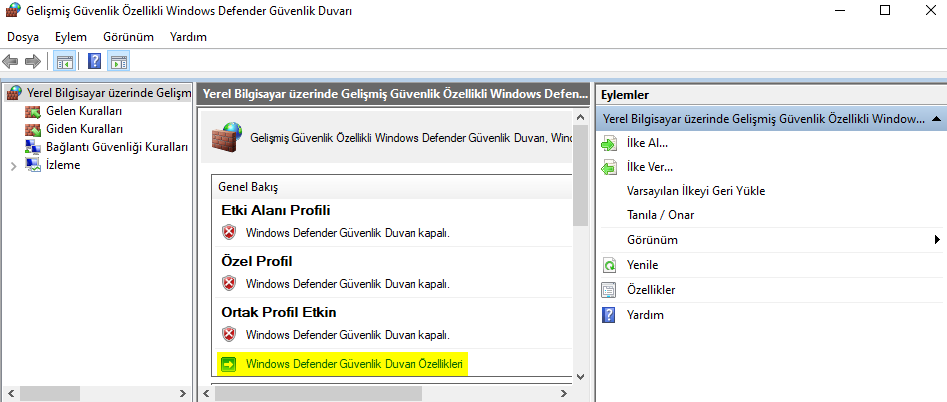Click tree pane scroll-right arrow
947x402 pixels.
coord(185,394)
